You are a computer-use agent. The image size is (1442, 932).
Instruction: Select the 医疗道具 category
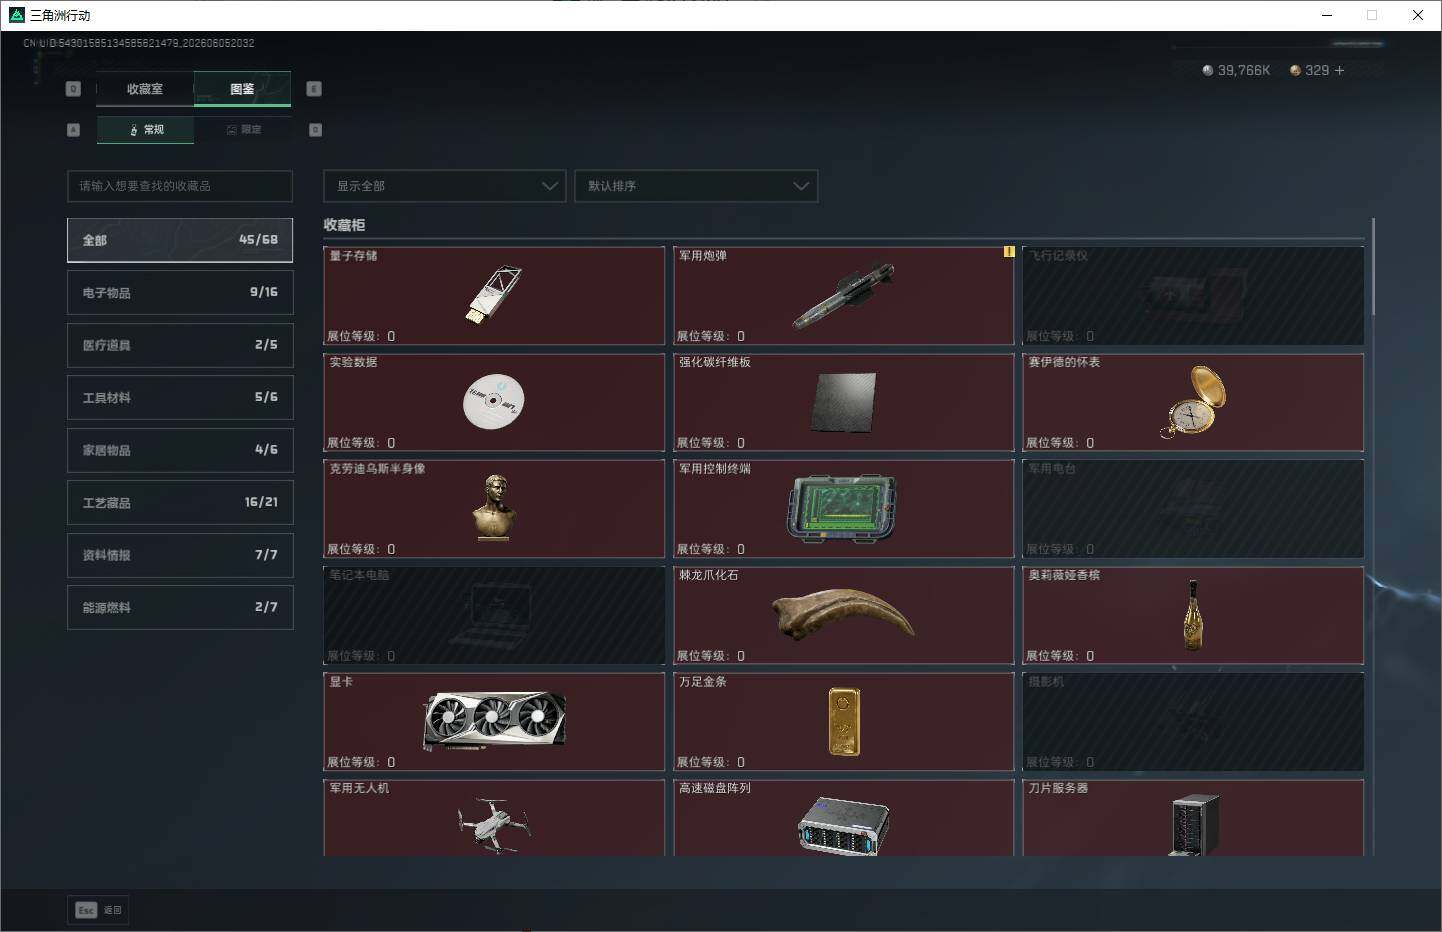point(180,345)
